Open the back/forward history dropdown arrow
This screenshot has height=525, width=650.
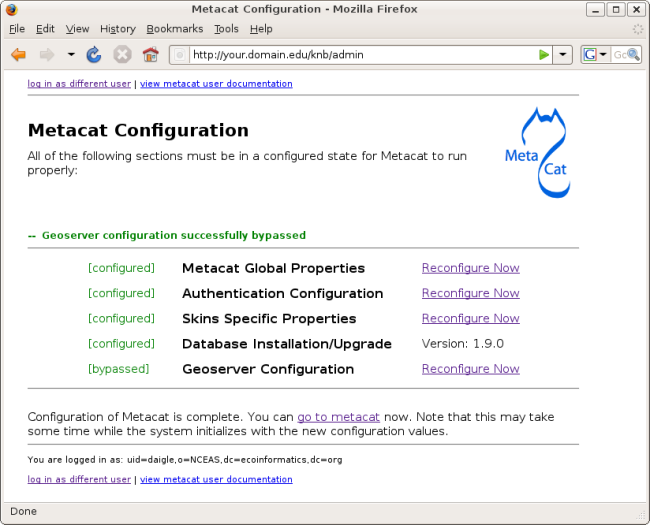(71, 54)
